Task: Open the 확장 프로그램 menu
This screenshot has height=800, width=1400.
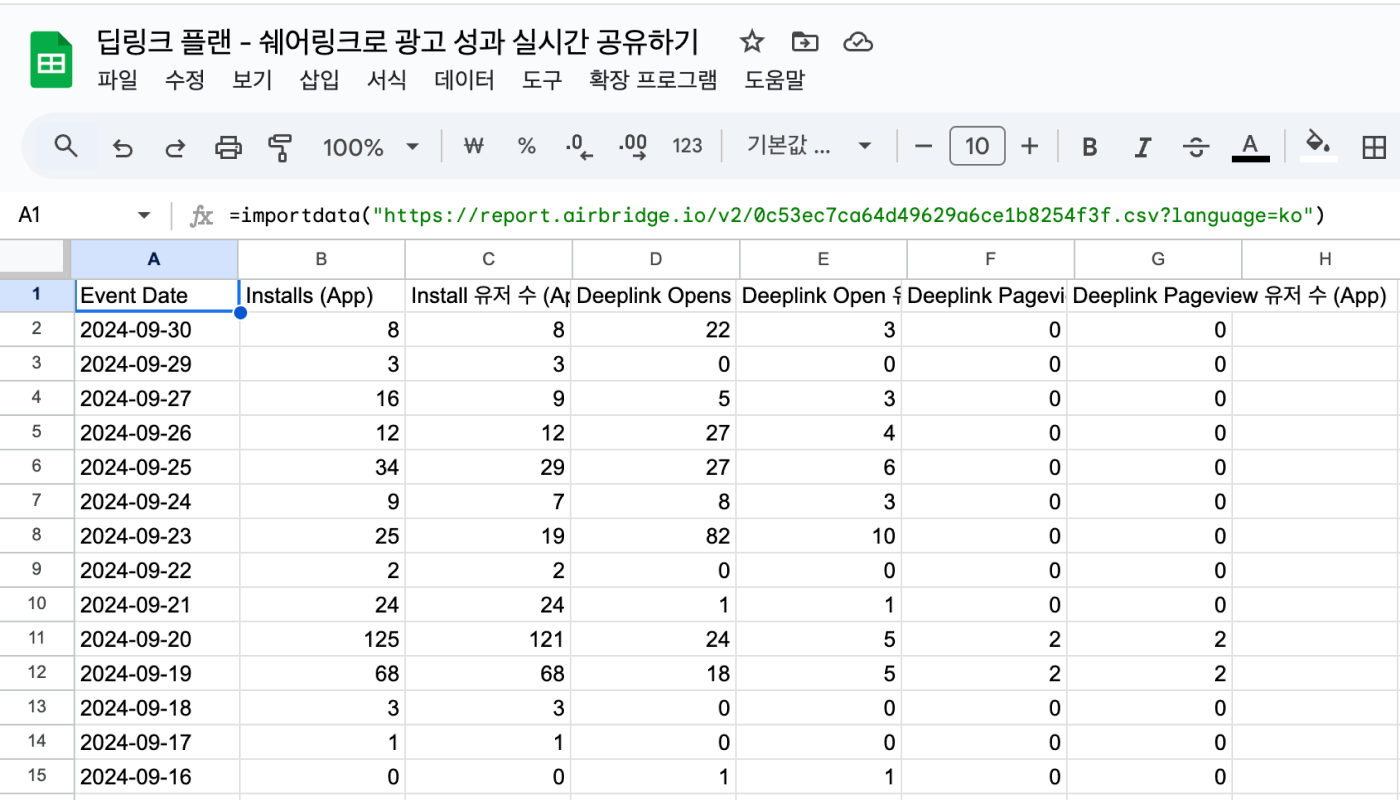Action: click(653, 80)
